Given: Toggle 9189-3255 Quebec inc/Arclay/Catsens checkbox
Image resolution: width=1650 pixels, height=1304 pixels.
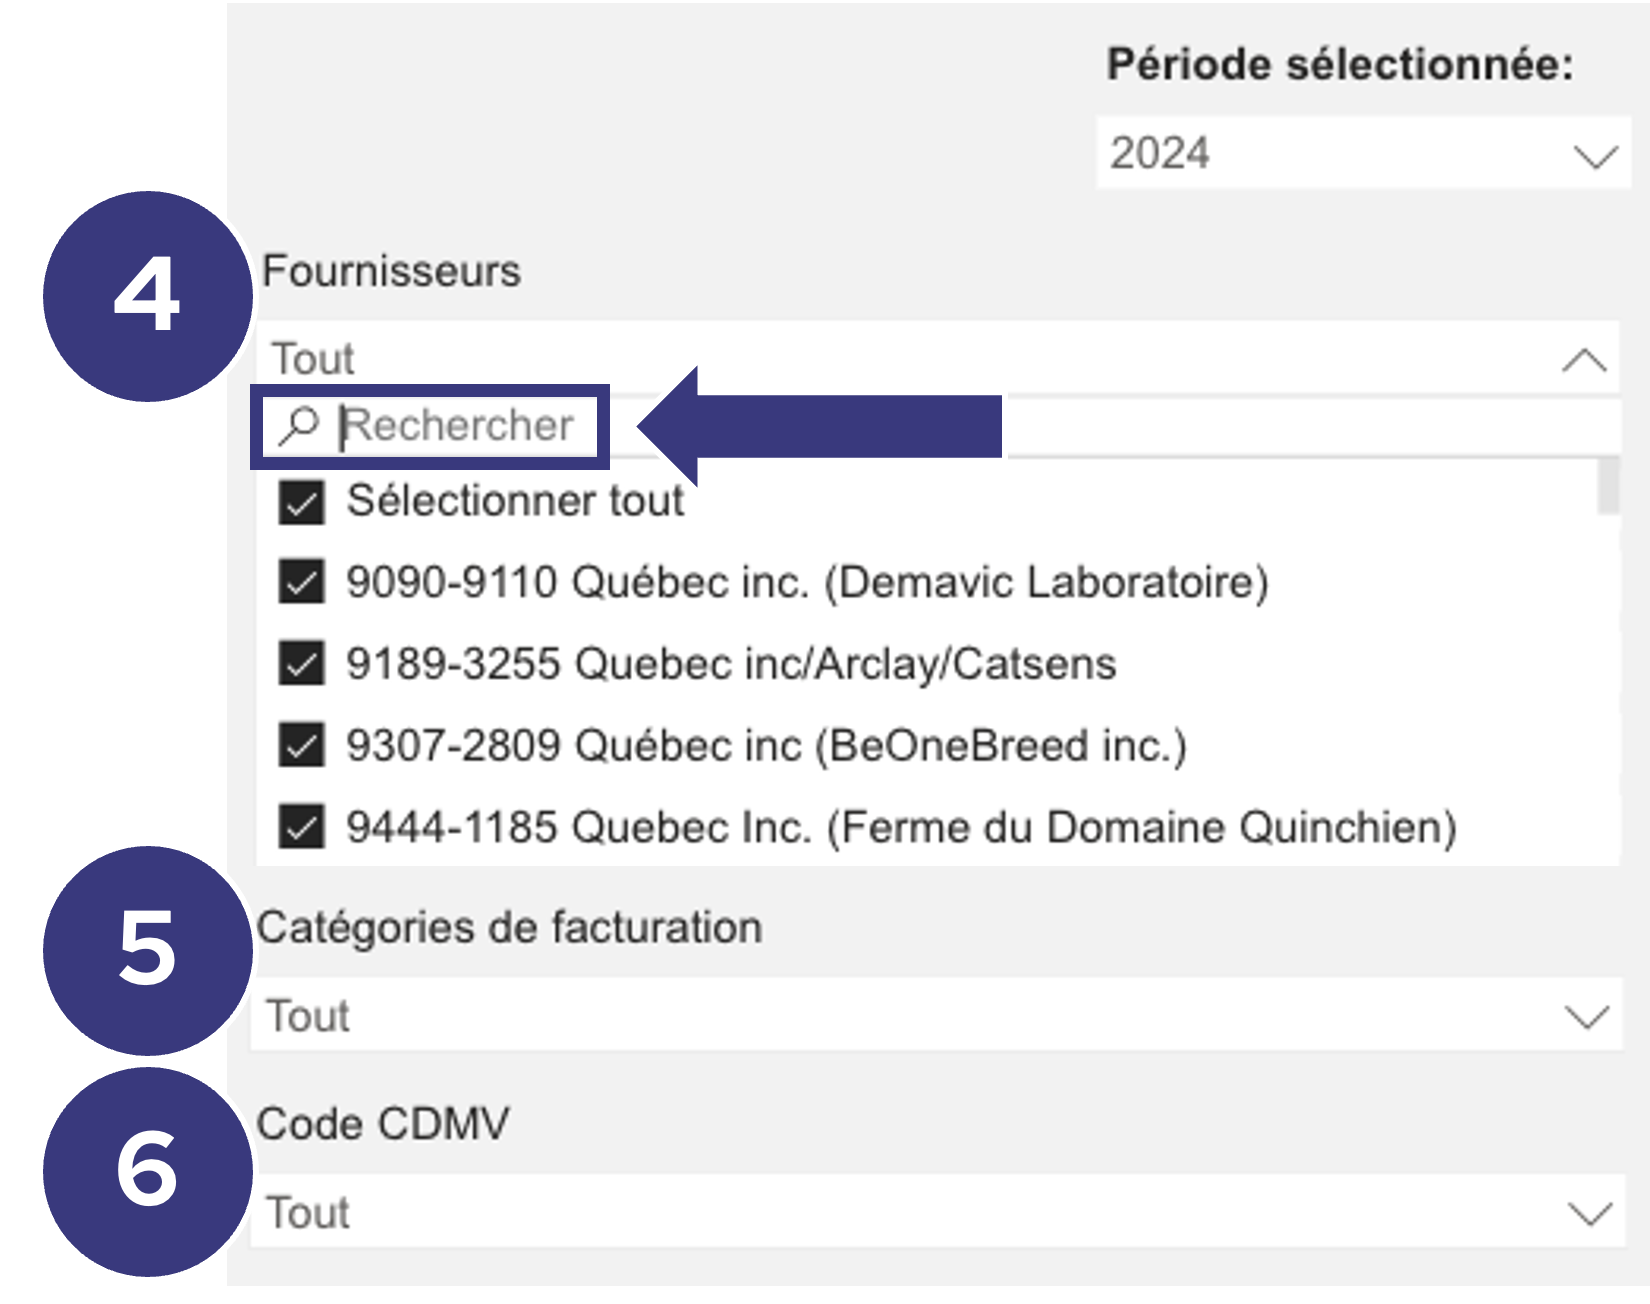Looking at the screenshot, I should (x=301, y=664).
